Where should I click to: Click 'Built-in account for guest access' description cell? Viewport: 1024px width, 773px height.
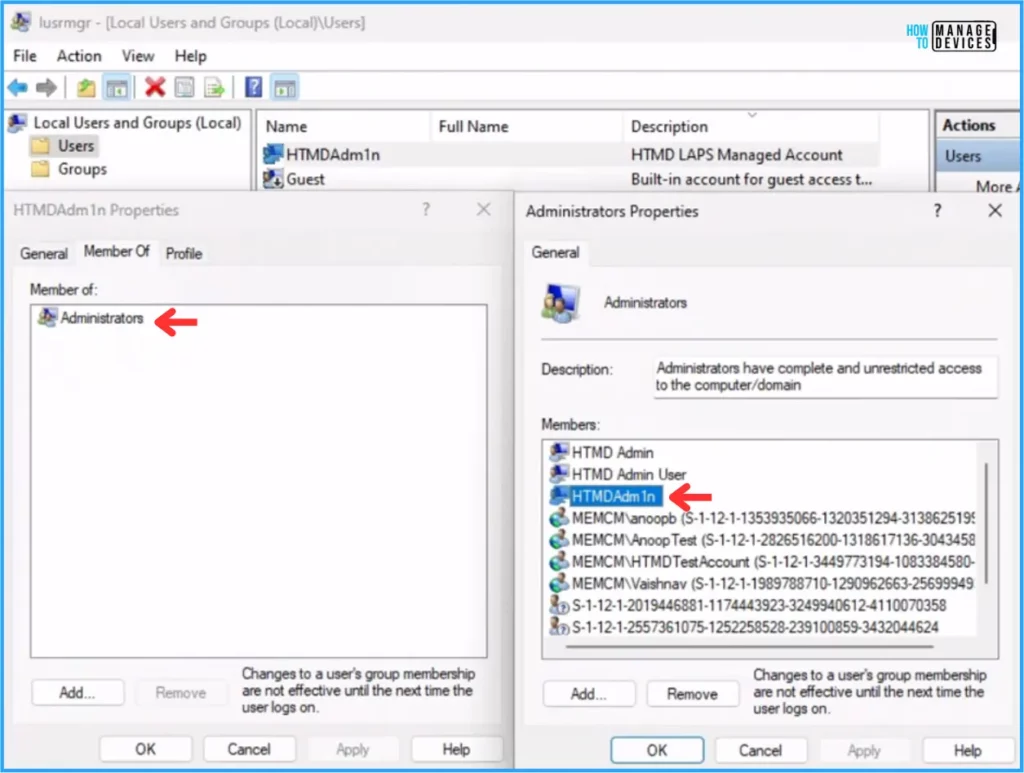coord(751,180)
